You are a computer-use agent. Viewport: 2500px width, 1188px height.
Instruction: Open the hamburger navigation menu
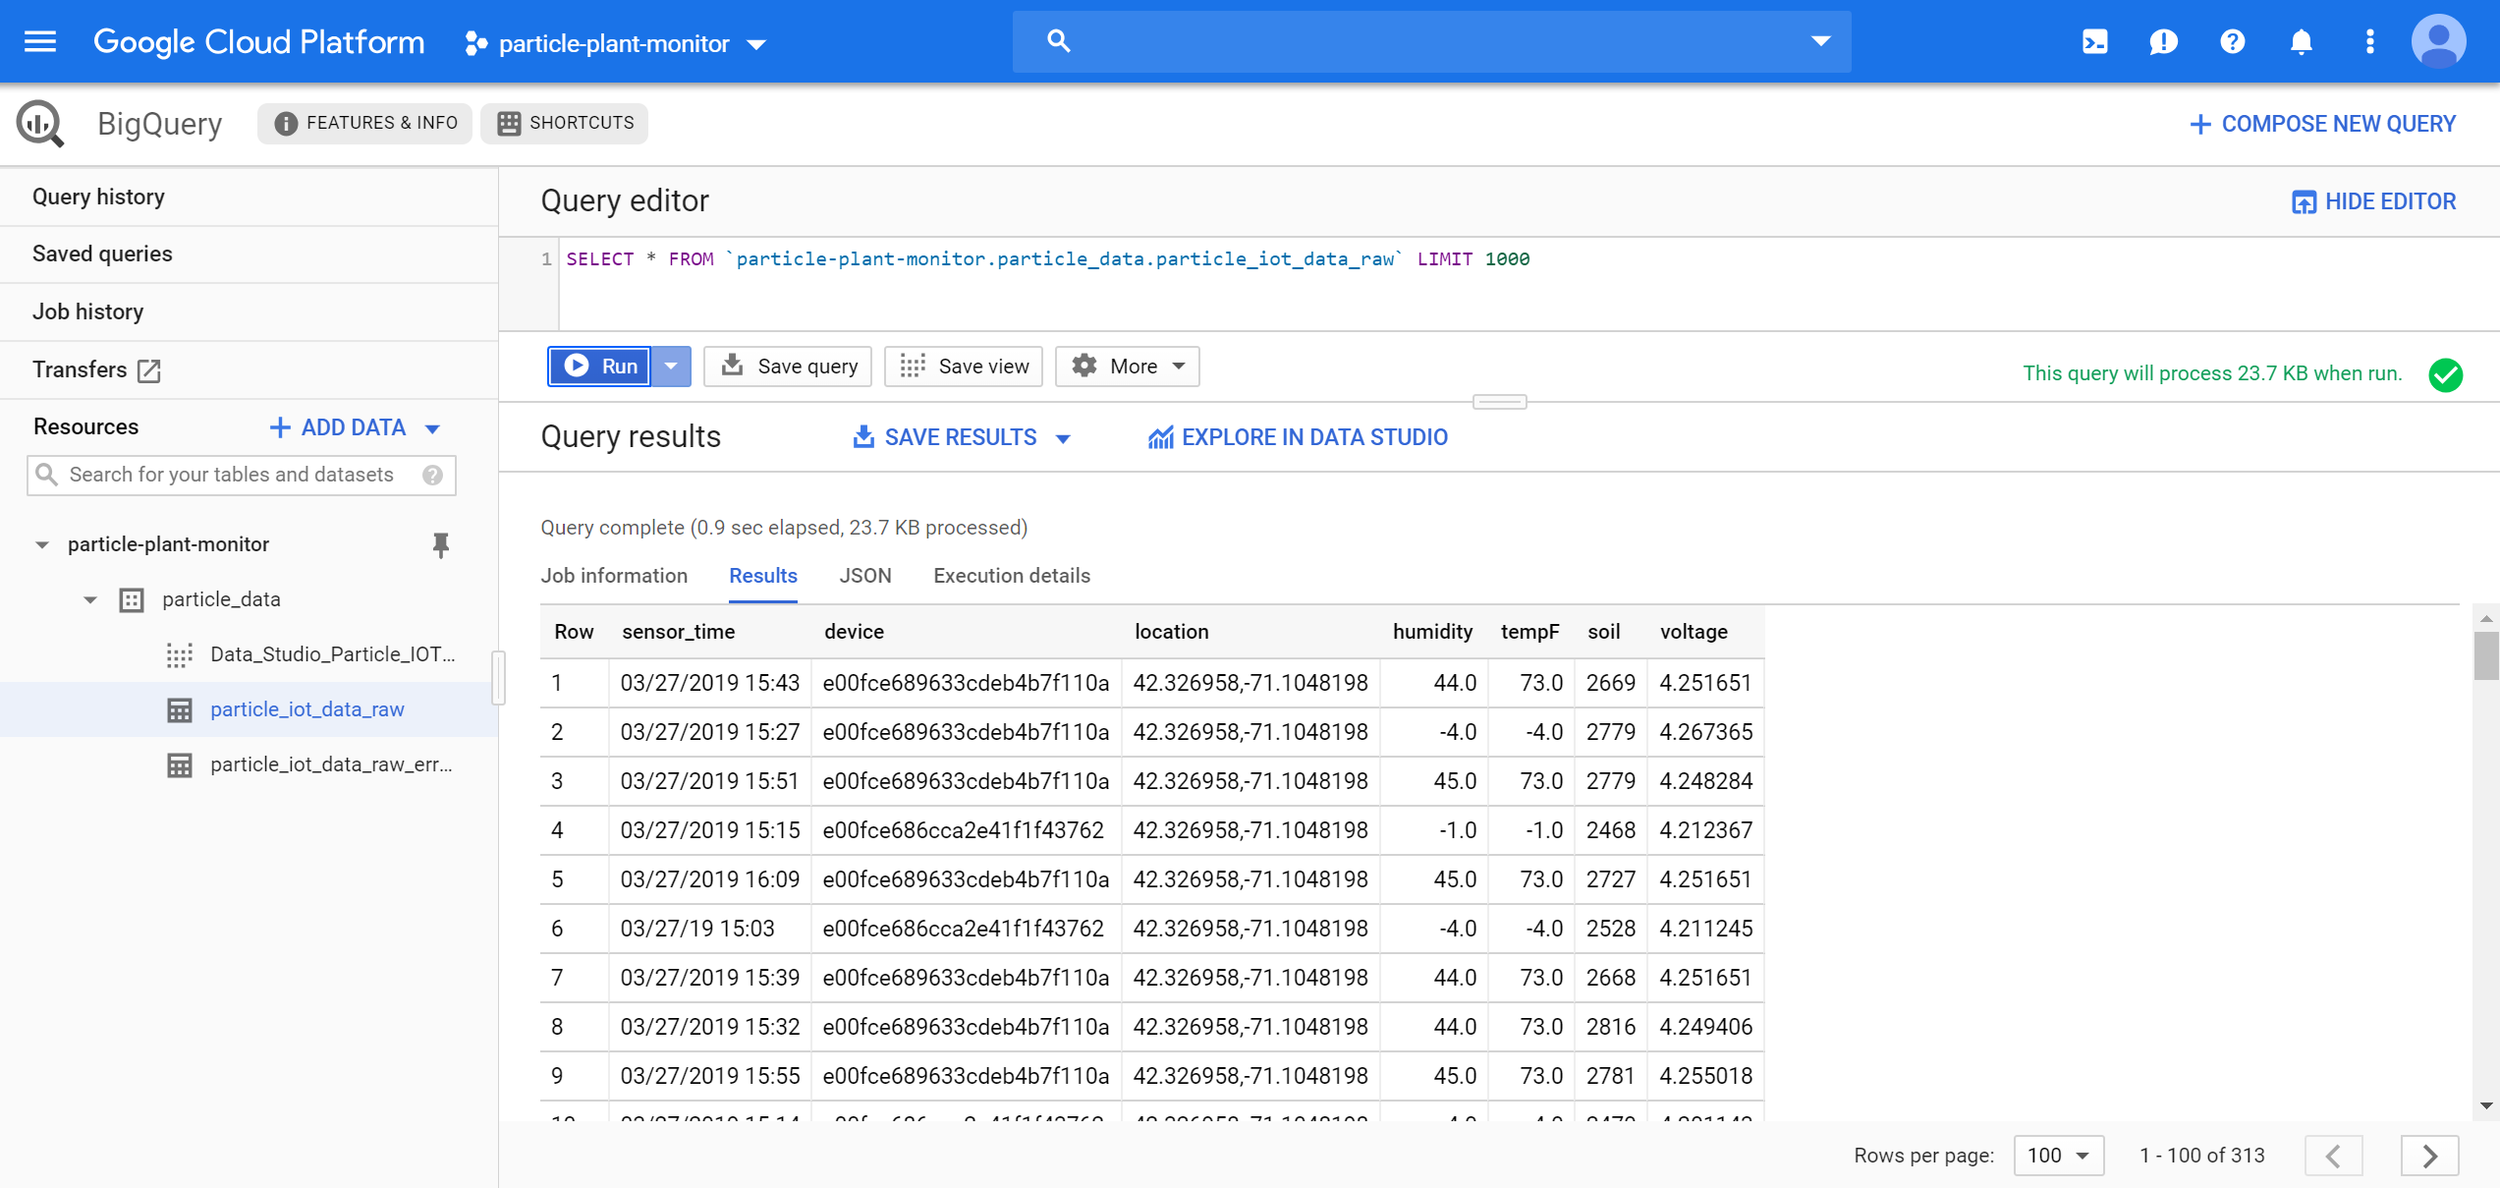point(40,42)
